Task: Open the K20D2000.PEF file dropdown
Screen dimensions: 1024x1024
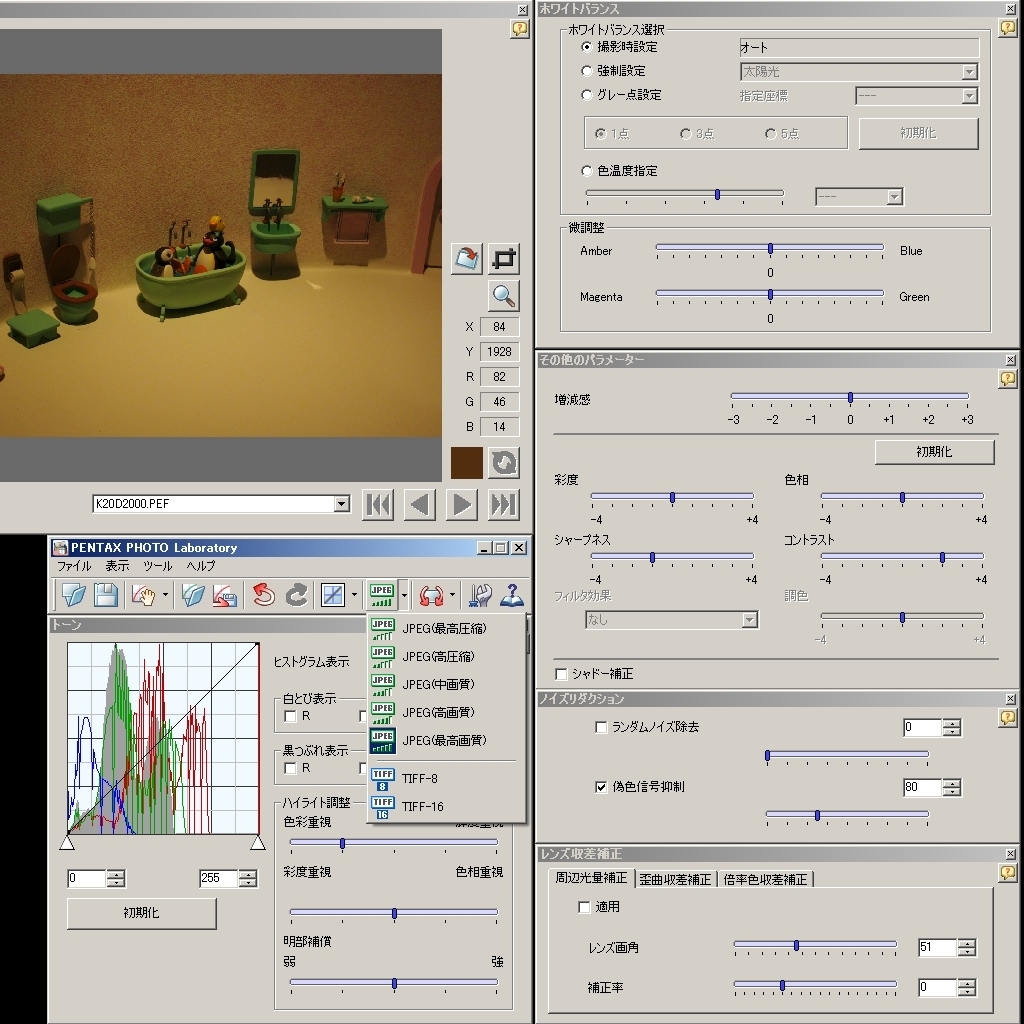Action: pos(342,505)
